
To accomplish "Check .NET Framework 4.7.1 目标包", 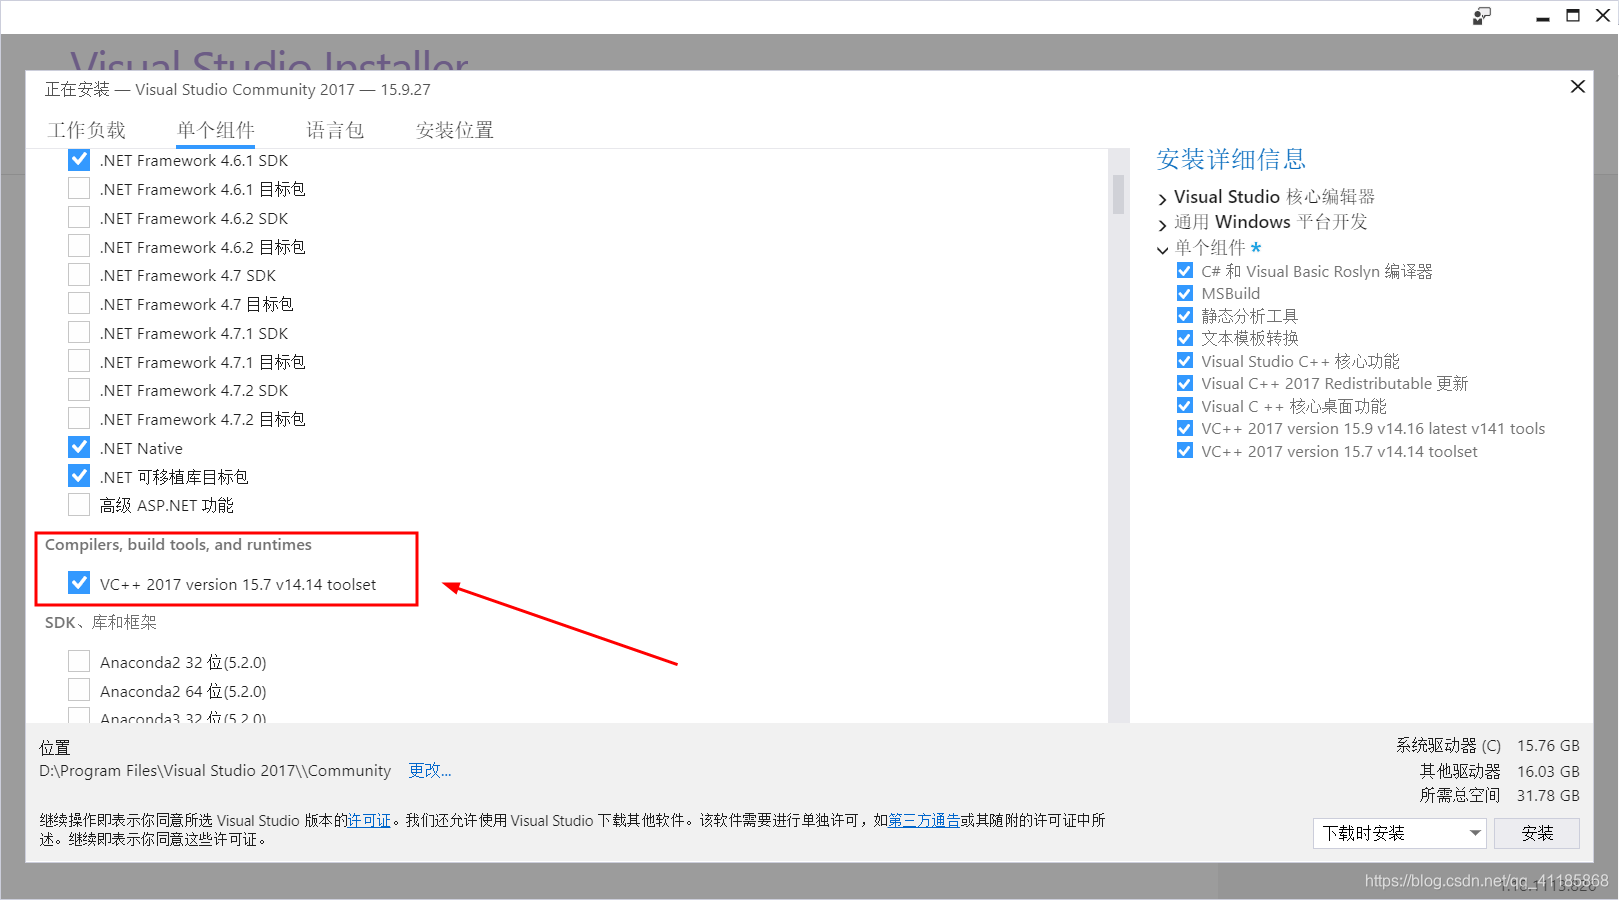I will (79, 362).
